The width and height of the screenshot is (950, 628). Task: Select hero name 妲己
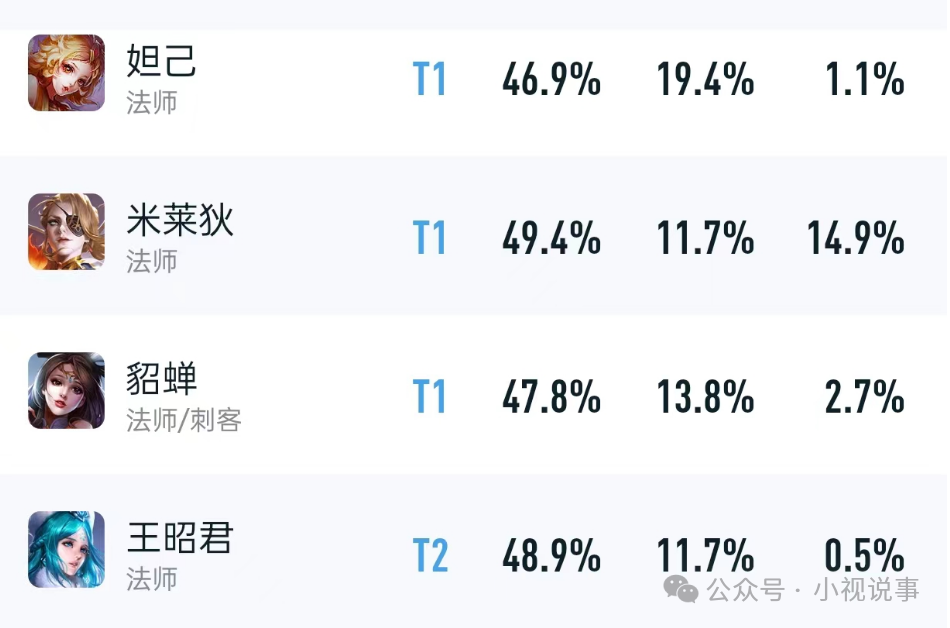(161, 61)
